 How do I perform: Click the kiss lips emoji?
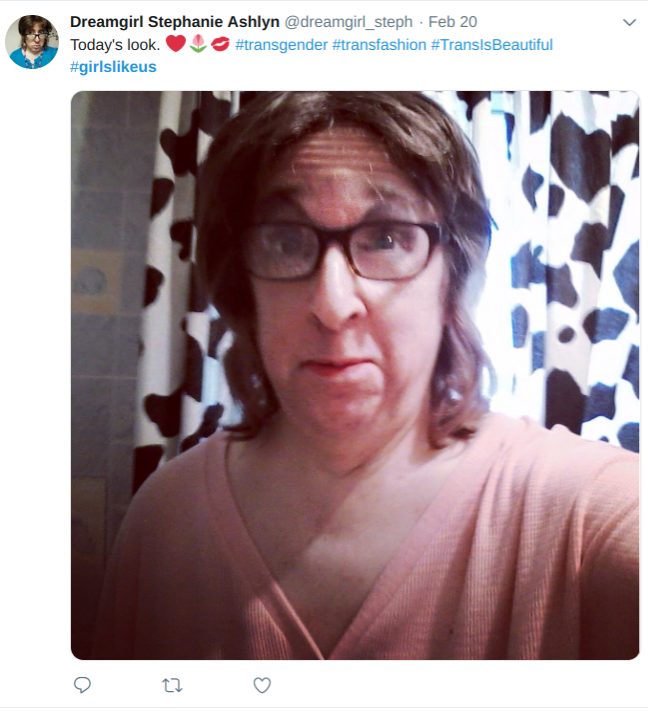[x=220, y=44]
